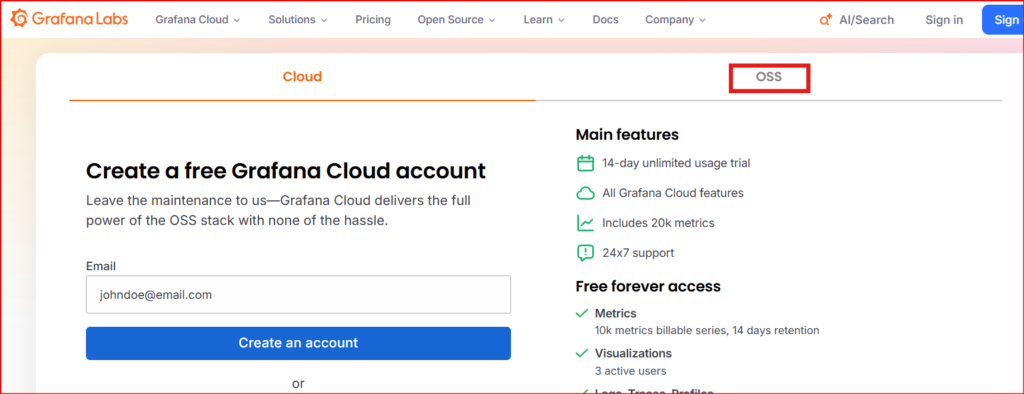Click the heading 'Create a free Grafana Cloud account'

(x=286, y=171)
